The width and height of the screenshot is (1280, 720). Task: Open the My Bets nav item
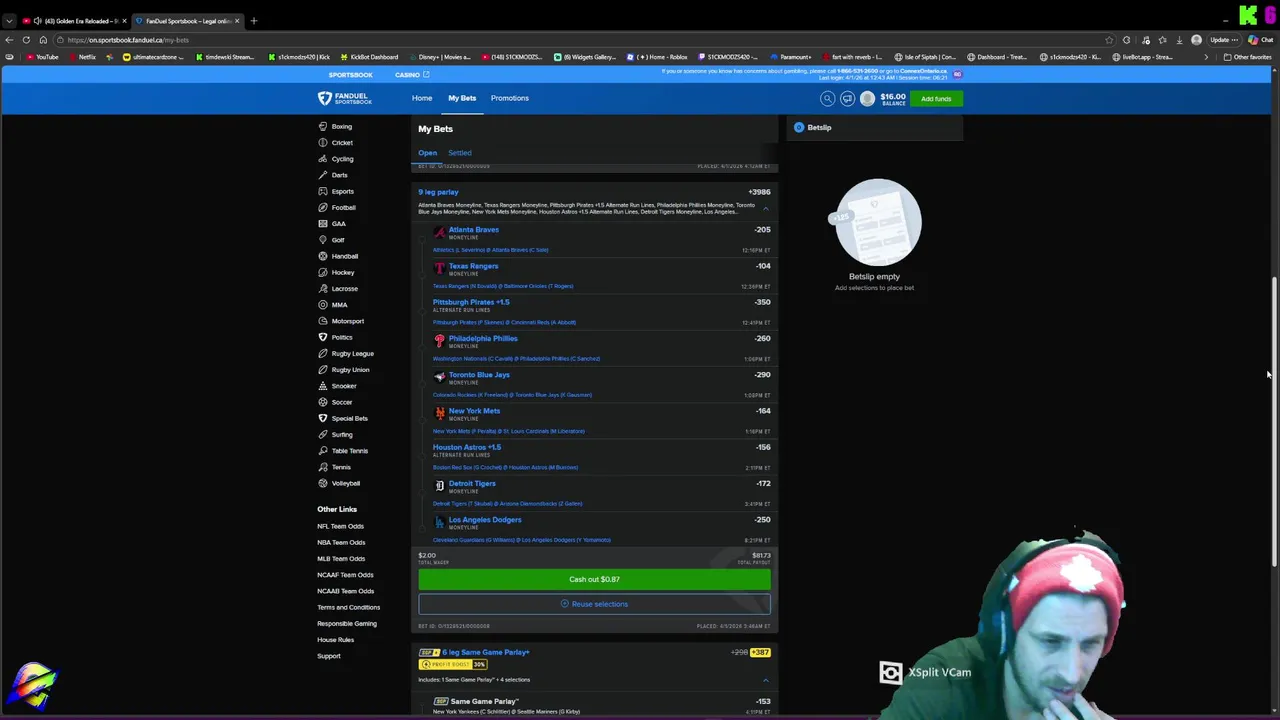tap(462, 98)
